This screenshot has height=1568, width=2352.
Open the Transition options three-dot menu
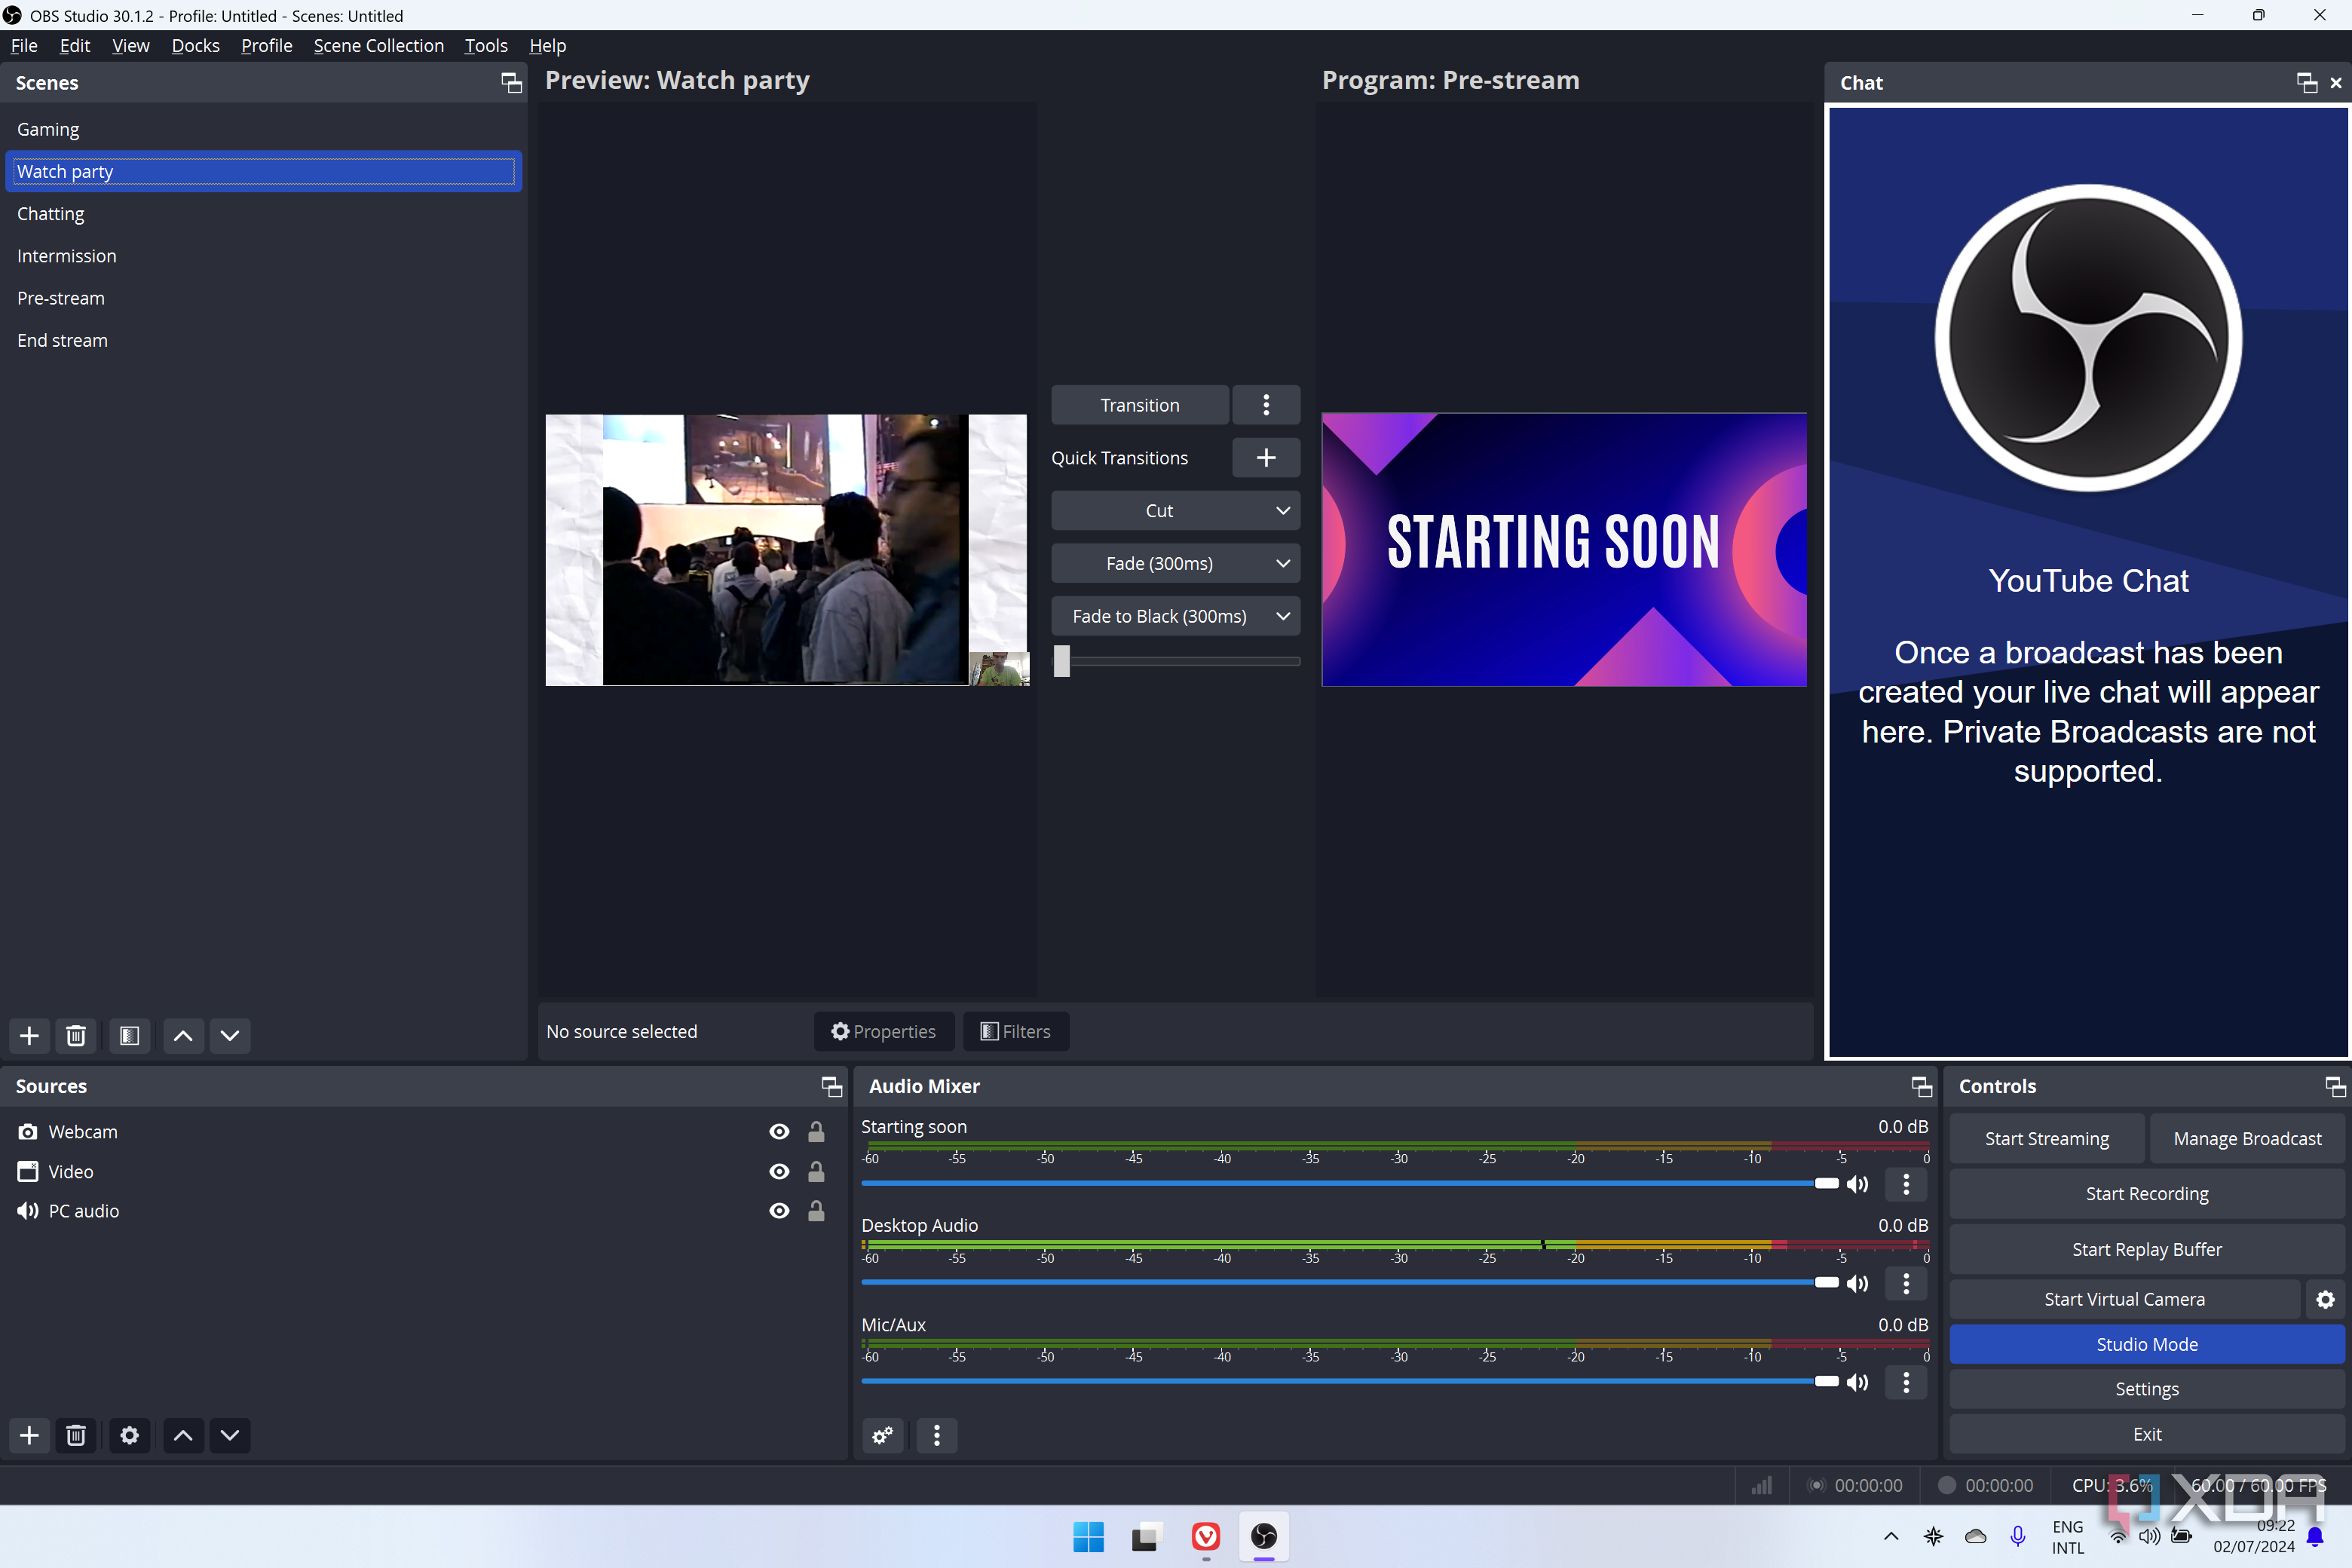(1266, 405)
